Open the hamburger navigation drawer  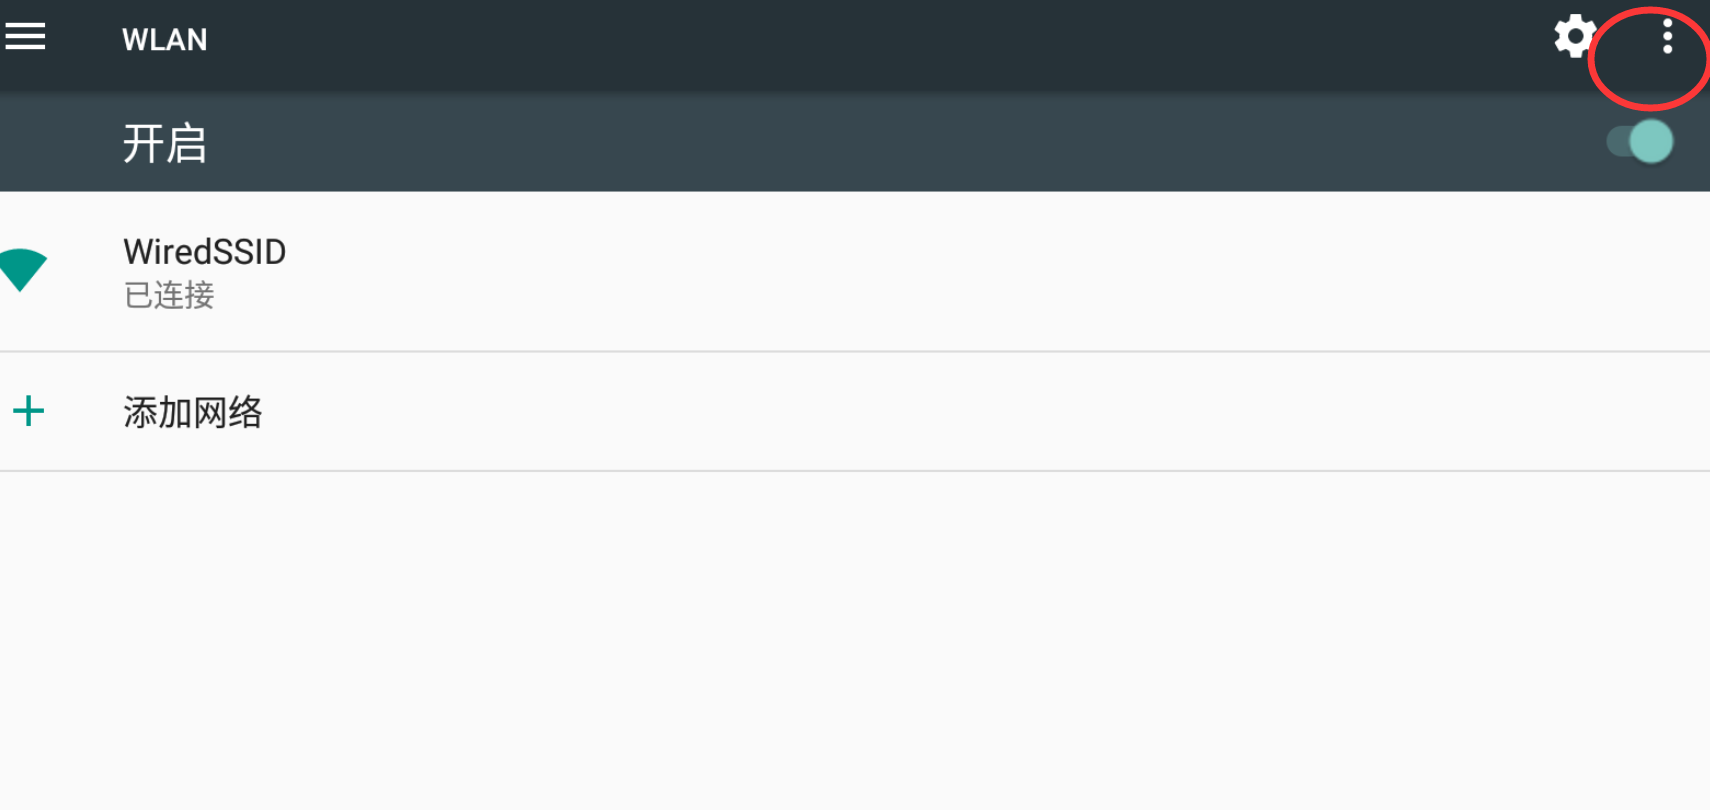point(25,37)
